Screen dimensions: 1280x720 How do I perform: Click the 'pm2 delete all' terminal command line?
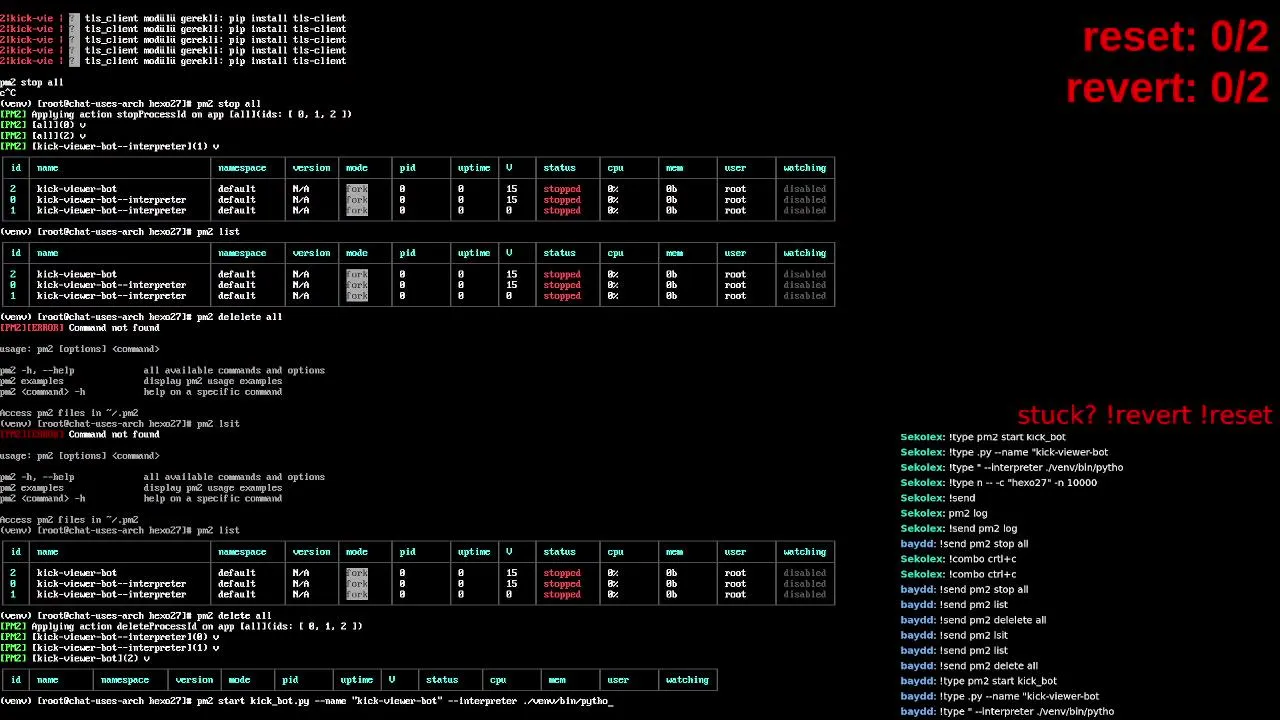[x=136, y=616]
